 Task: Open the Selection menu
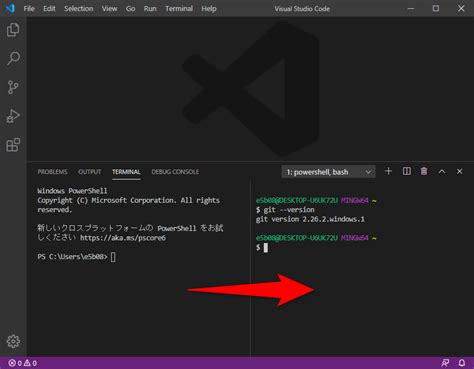coord(79,8)
